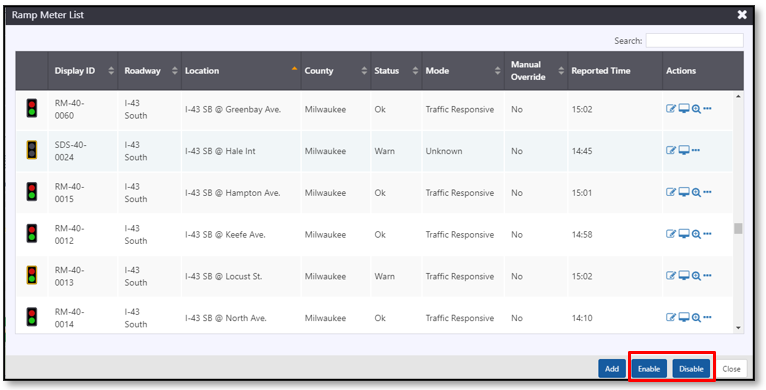
Task: Click magnifier zoom icon for Hampton Ave. row
Action: coord(696,193)
